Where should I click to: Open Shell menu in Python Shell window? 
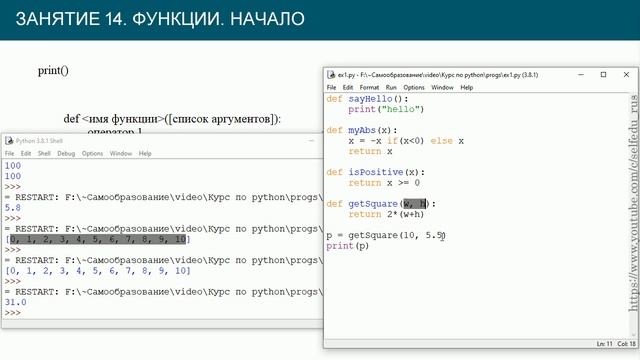click(44, 153)
